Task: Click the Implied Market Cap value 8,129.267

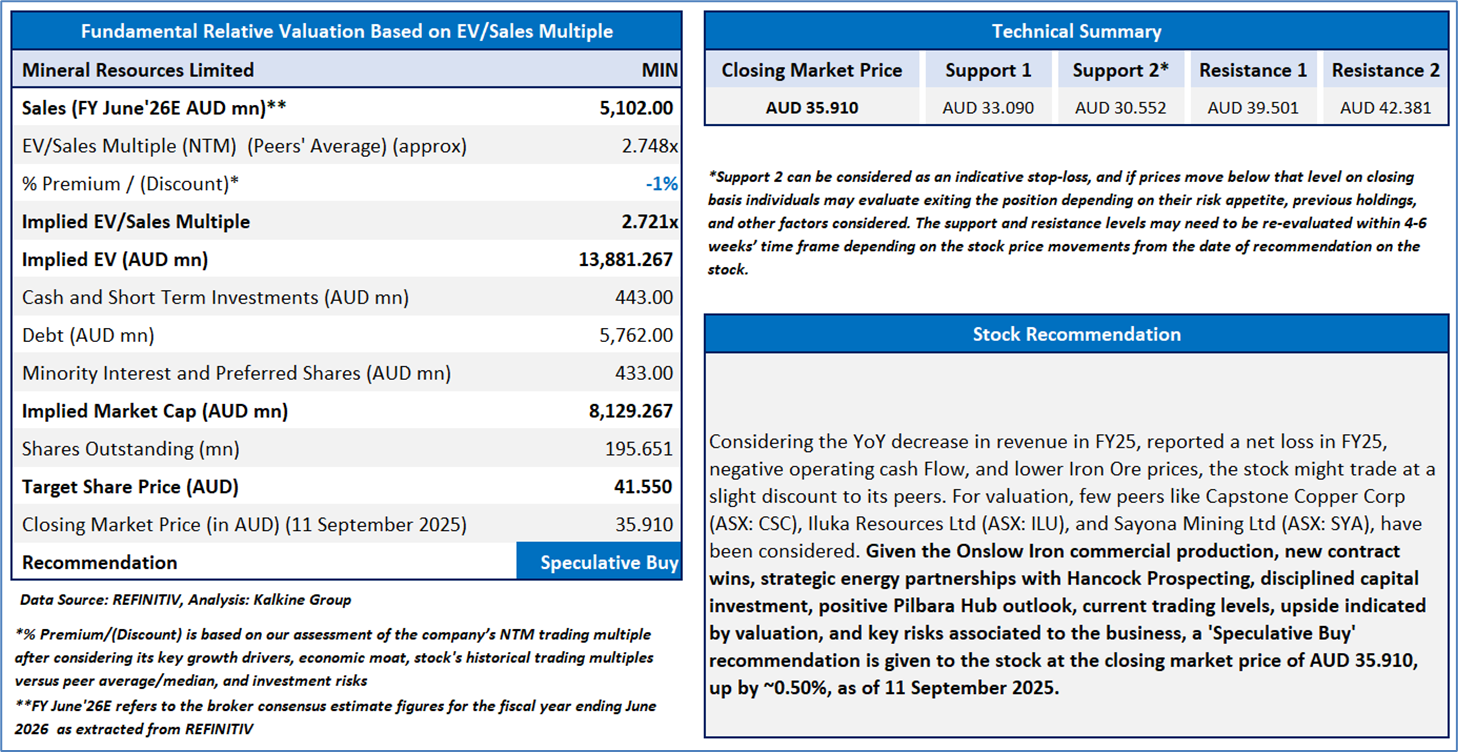Action: (629, 411)
